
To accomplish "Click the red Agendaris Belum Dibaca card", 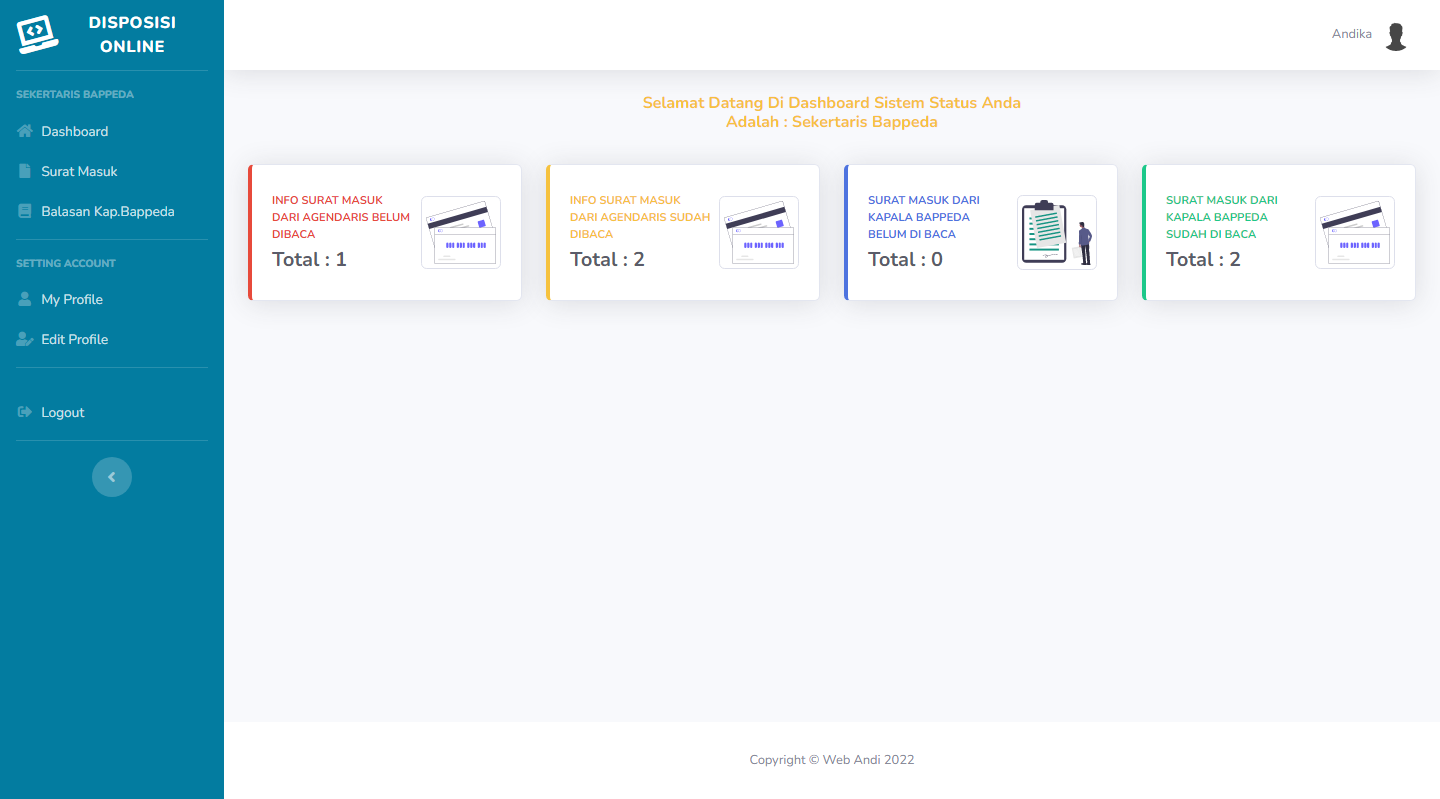I will (385, 232).
